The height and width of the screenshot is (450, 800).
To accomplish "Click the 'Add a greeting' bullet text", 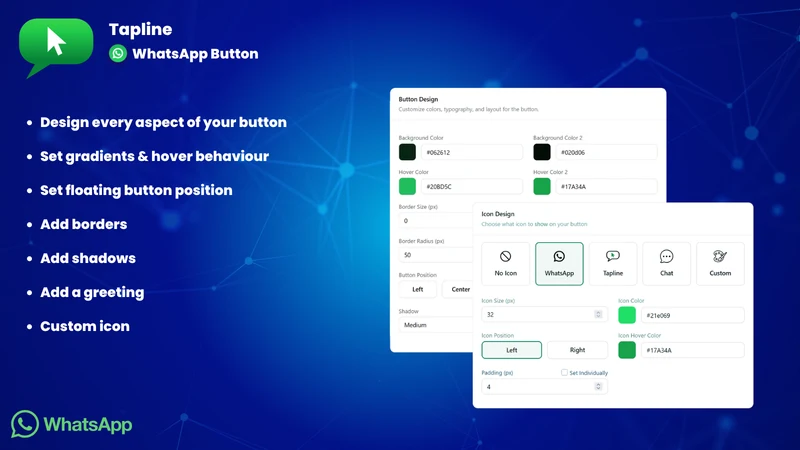I will point(92,292).
